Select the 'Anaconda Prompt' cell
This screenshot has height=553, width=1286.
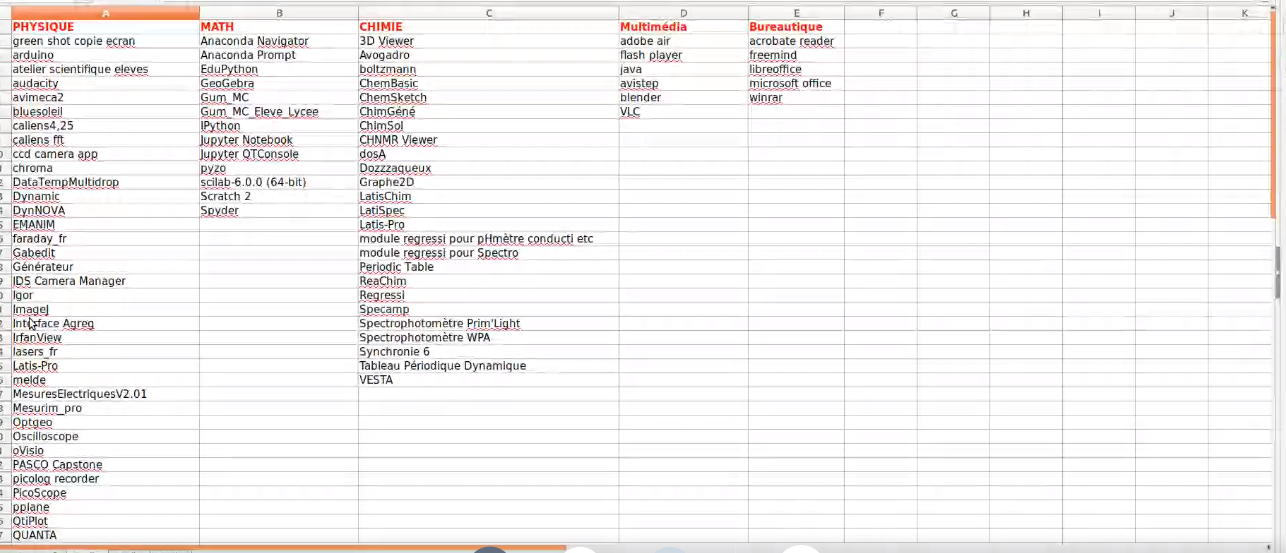coord(279,55)
